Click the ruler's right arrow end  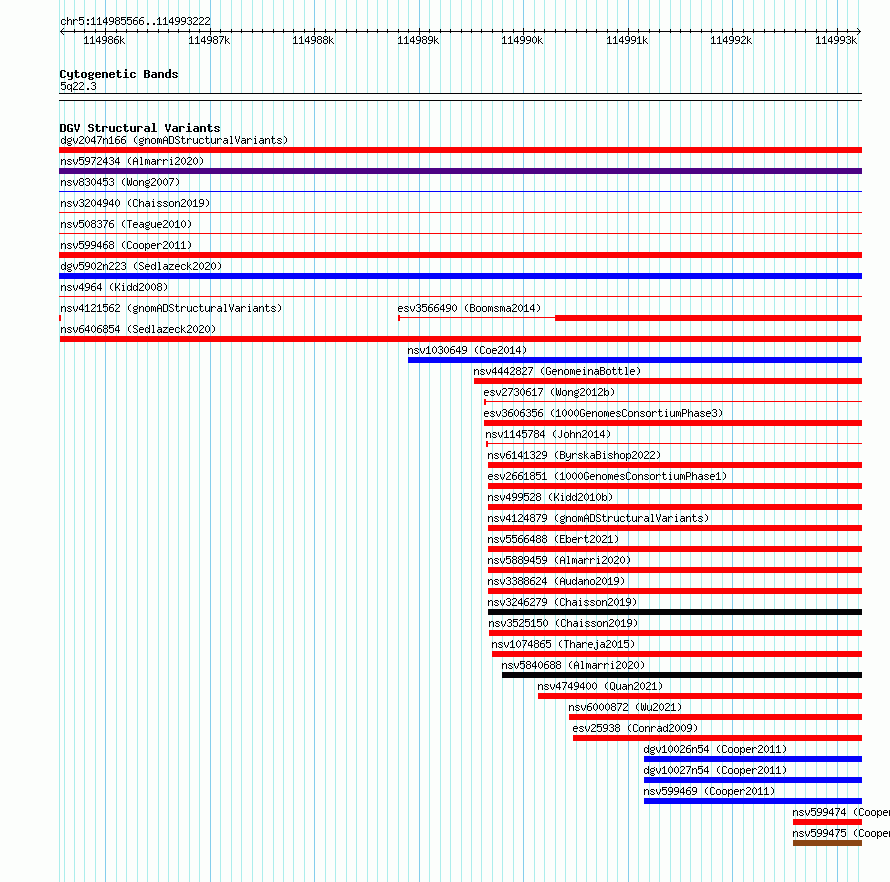click(859, 31)
